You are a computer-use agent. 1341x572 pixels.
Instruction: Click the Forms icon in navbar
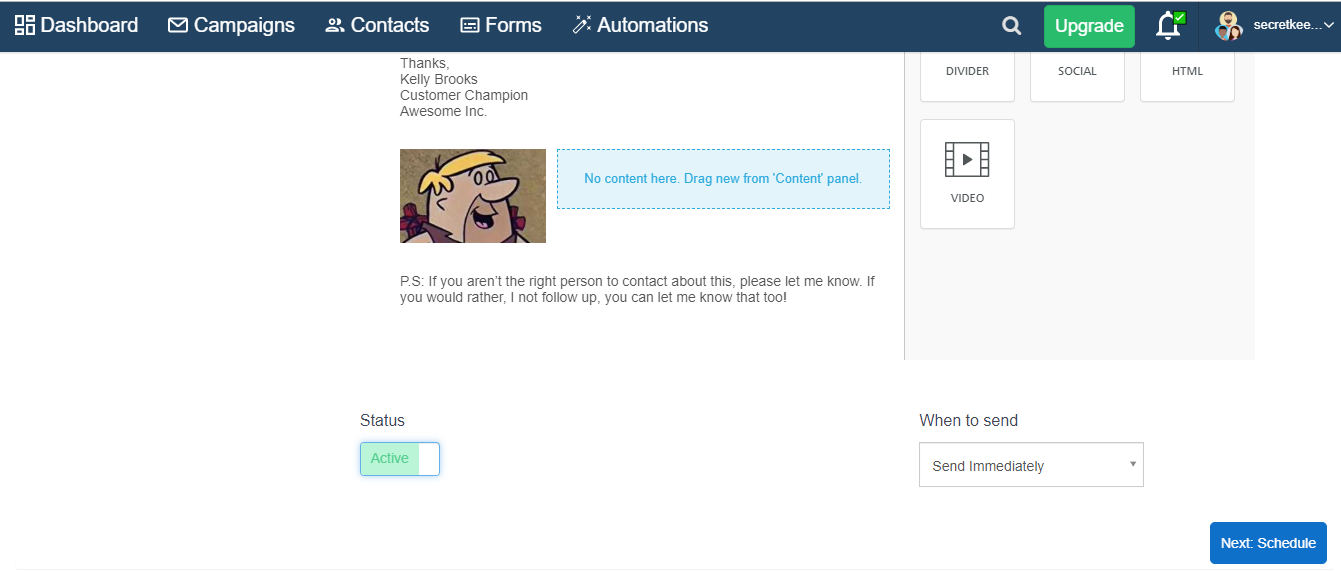coord(470,26)
